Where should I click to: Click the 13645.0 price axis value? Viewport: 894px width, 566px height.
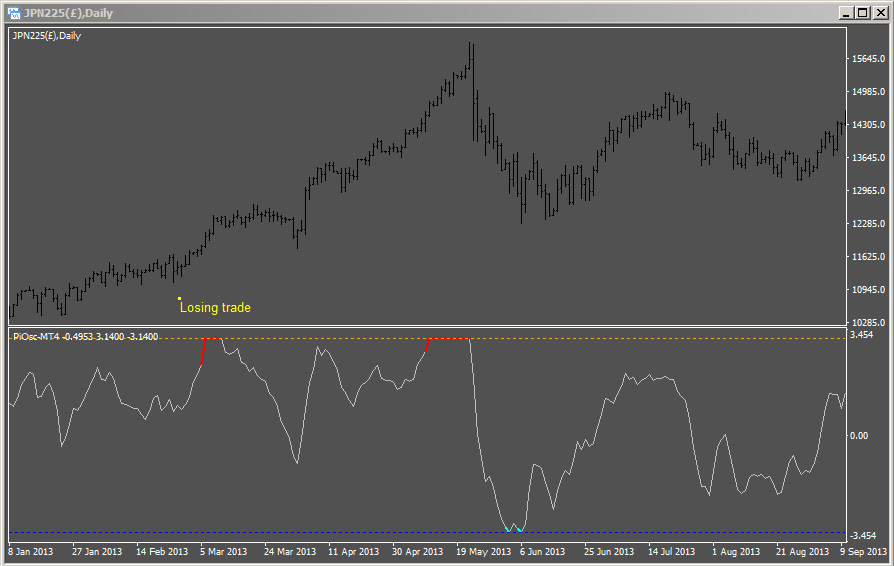[x=868, y=158]
